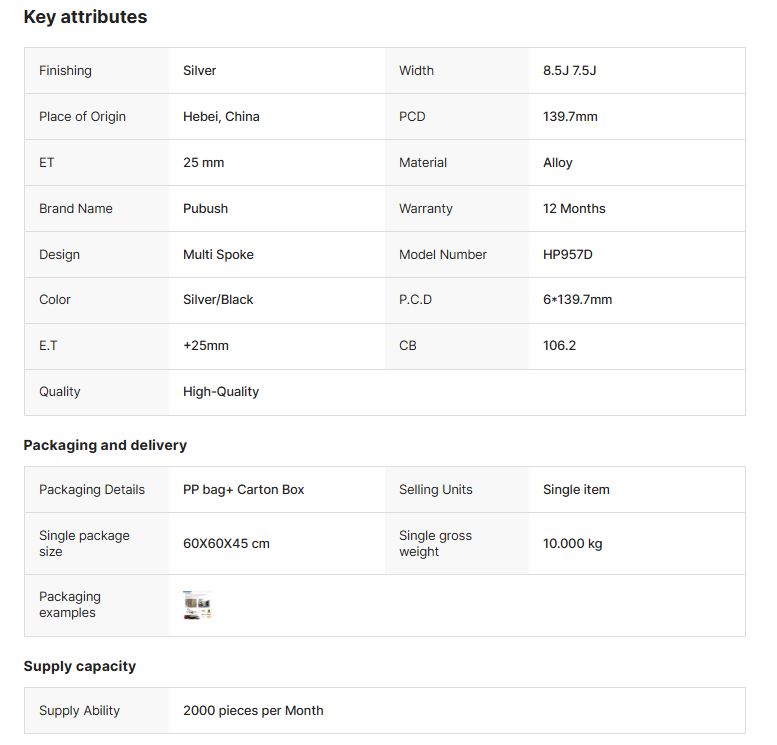Screen dimensions: 777x745
Task: Click the Supply capacity heading
Action: coord(79,666)
